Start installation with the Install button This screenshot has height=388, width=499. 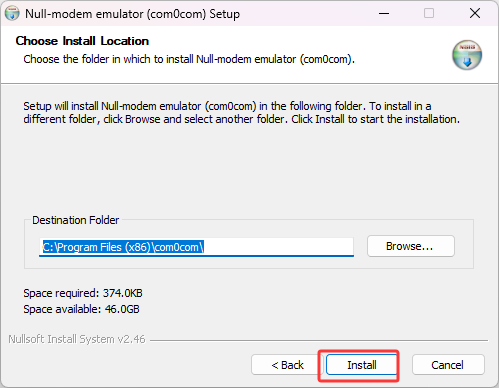[x=362, y=365]
